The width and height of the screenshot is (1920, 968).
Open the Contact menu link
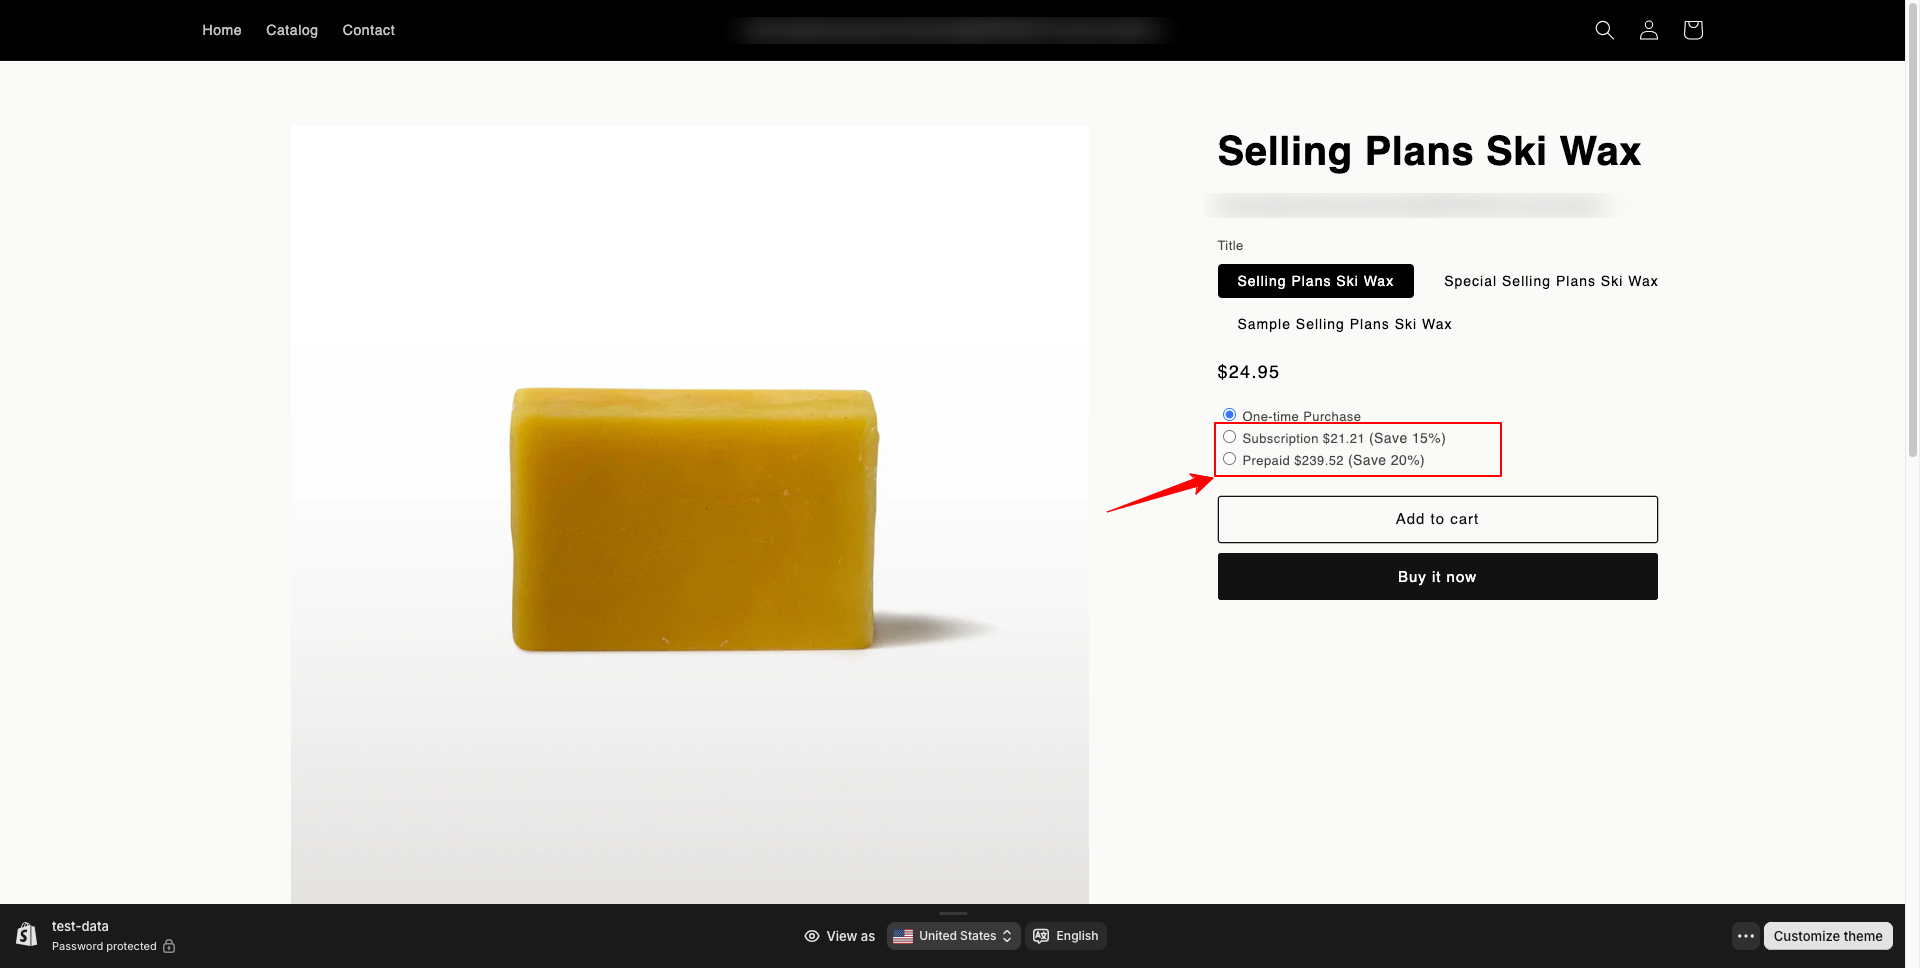coord(368,30)
